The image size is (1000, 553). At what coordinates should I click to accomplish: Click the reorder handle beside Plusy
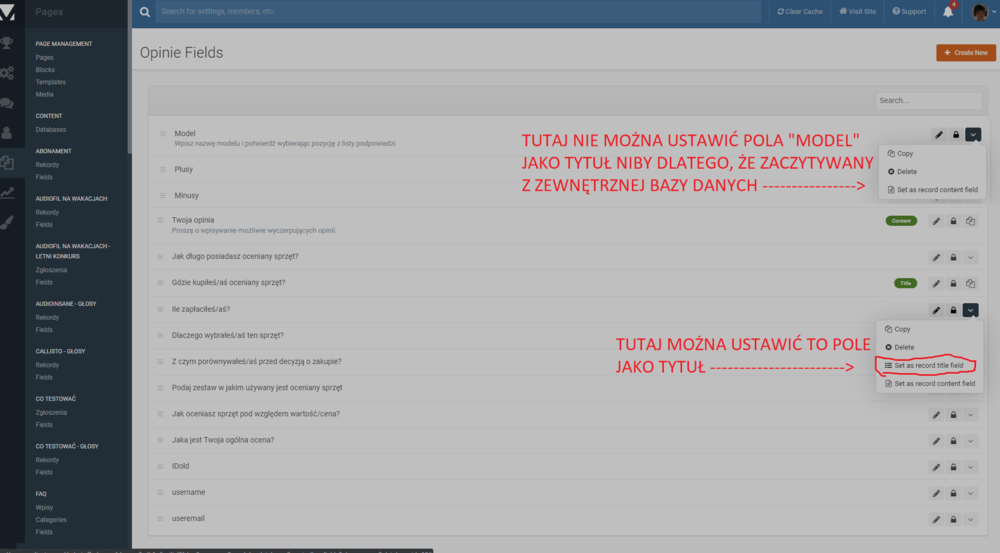(x=163, y=170)
